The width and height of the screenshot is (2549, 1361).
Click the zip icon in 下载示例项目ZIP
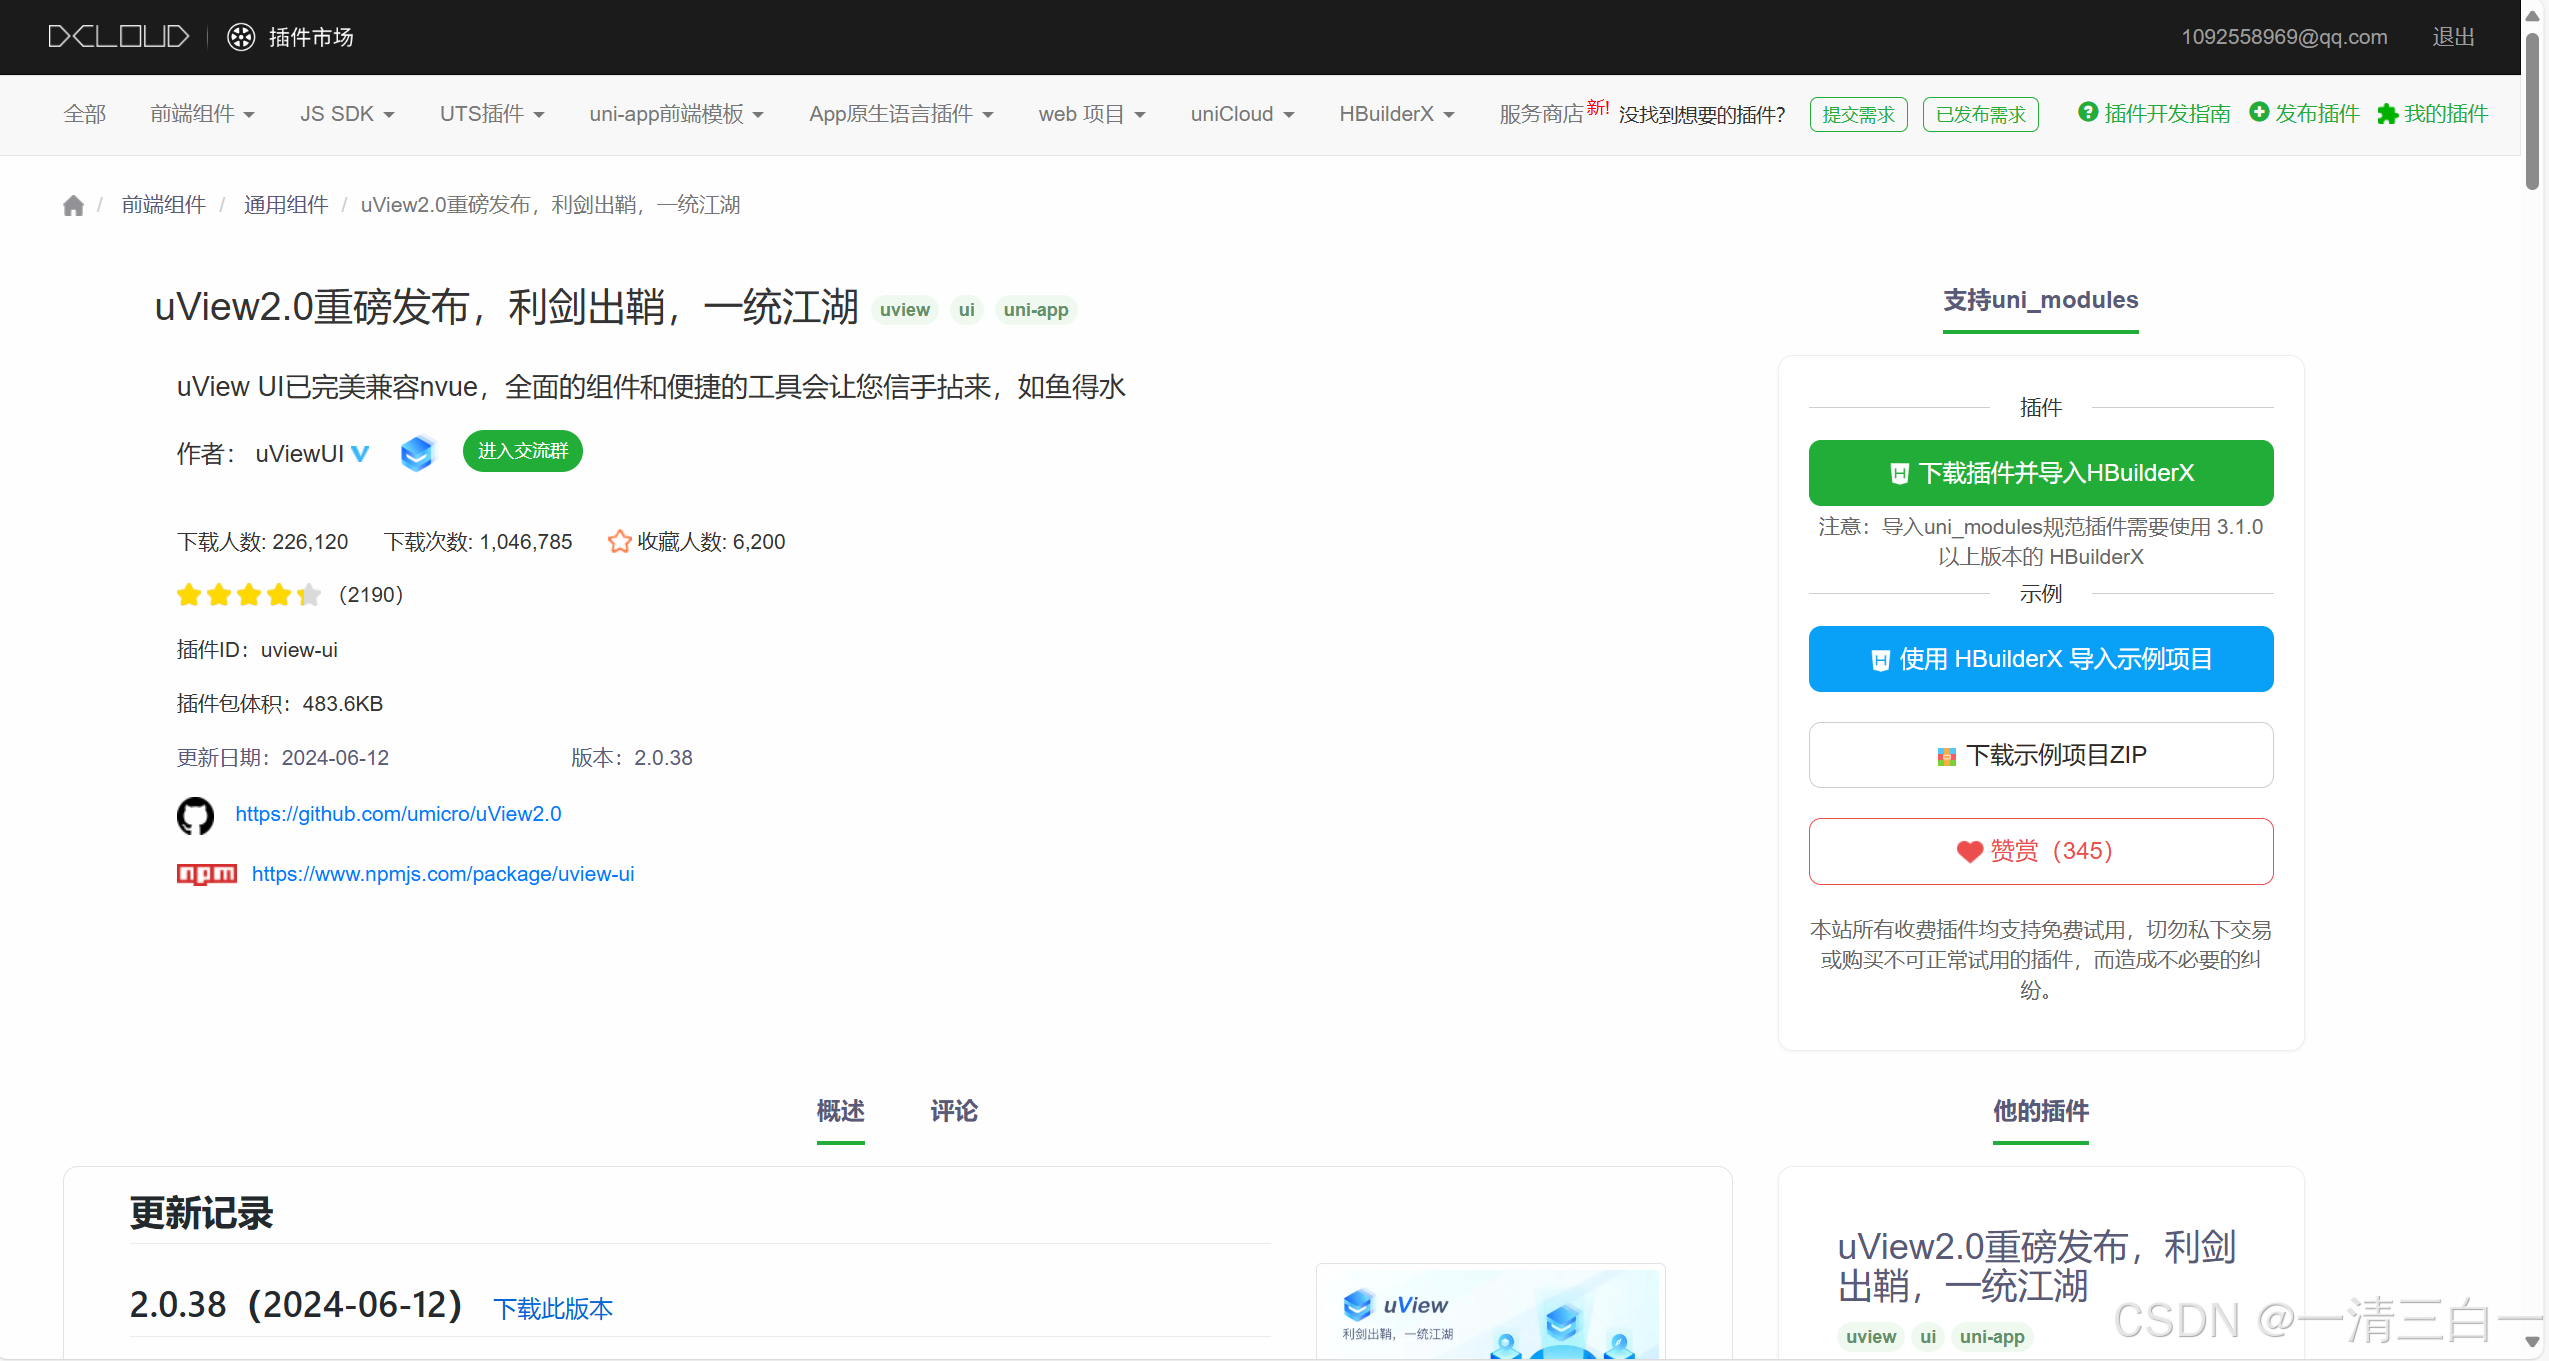click(1946, 757)
